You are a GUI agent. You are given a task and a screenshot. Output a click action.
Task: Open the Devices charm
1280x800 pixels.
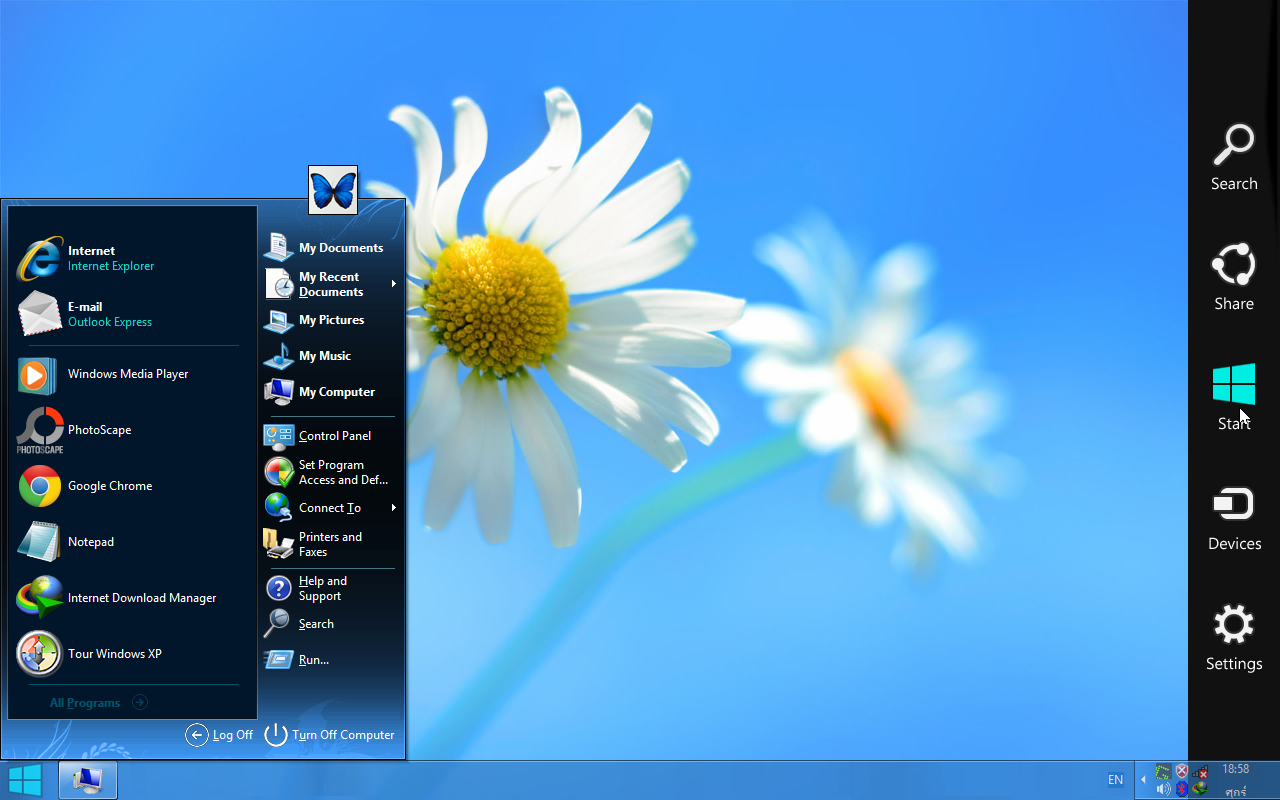click(x=1234, y=519)
